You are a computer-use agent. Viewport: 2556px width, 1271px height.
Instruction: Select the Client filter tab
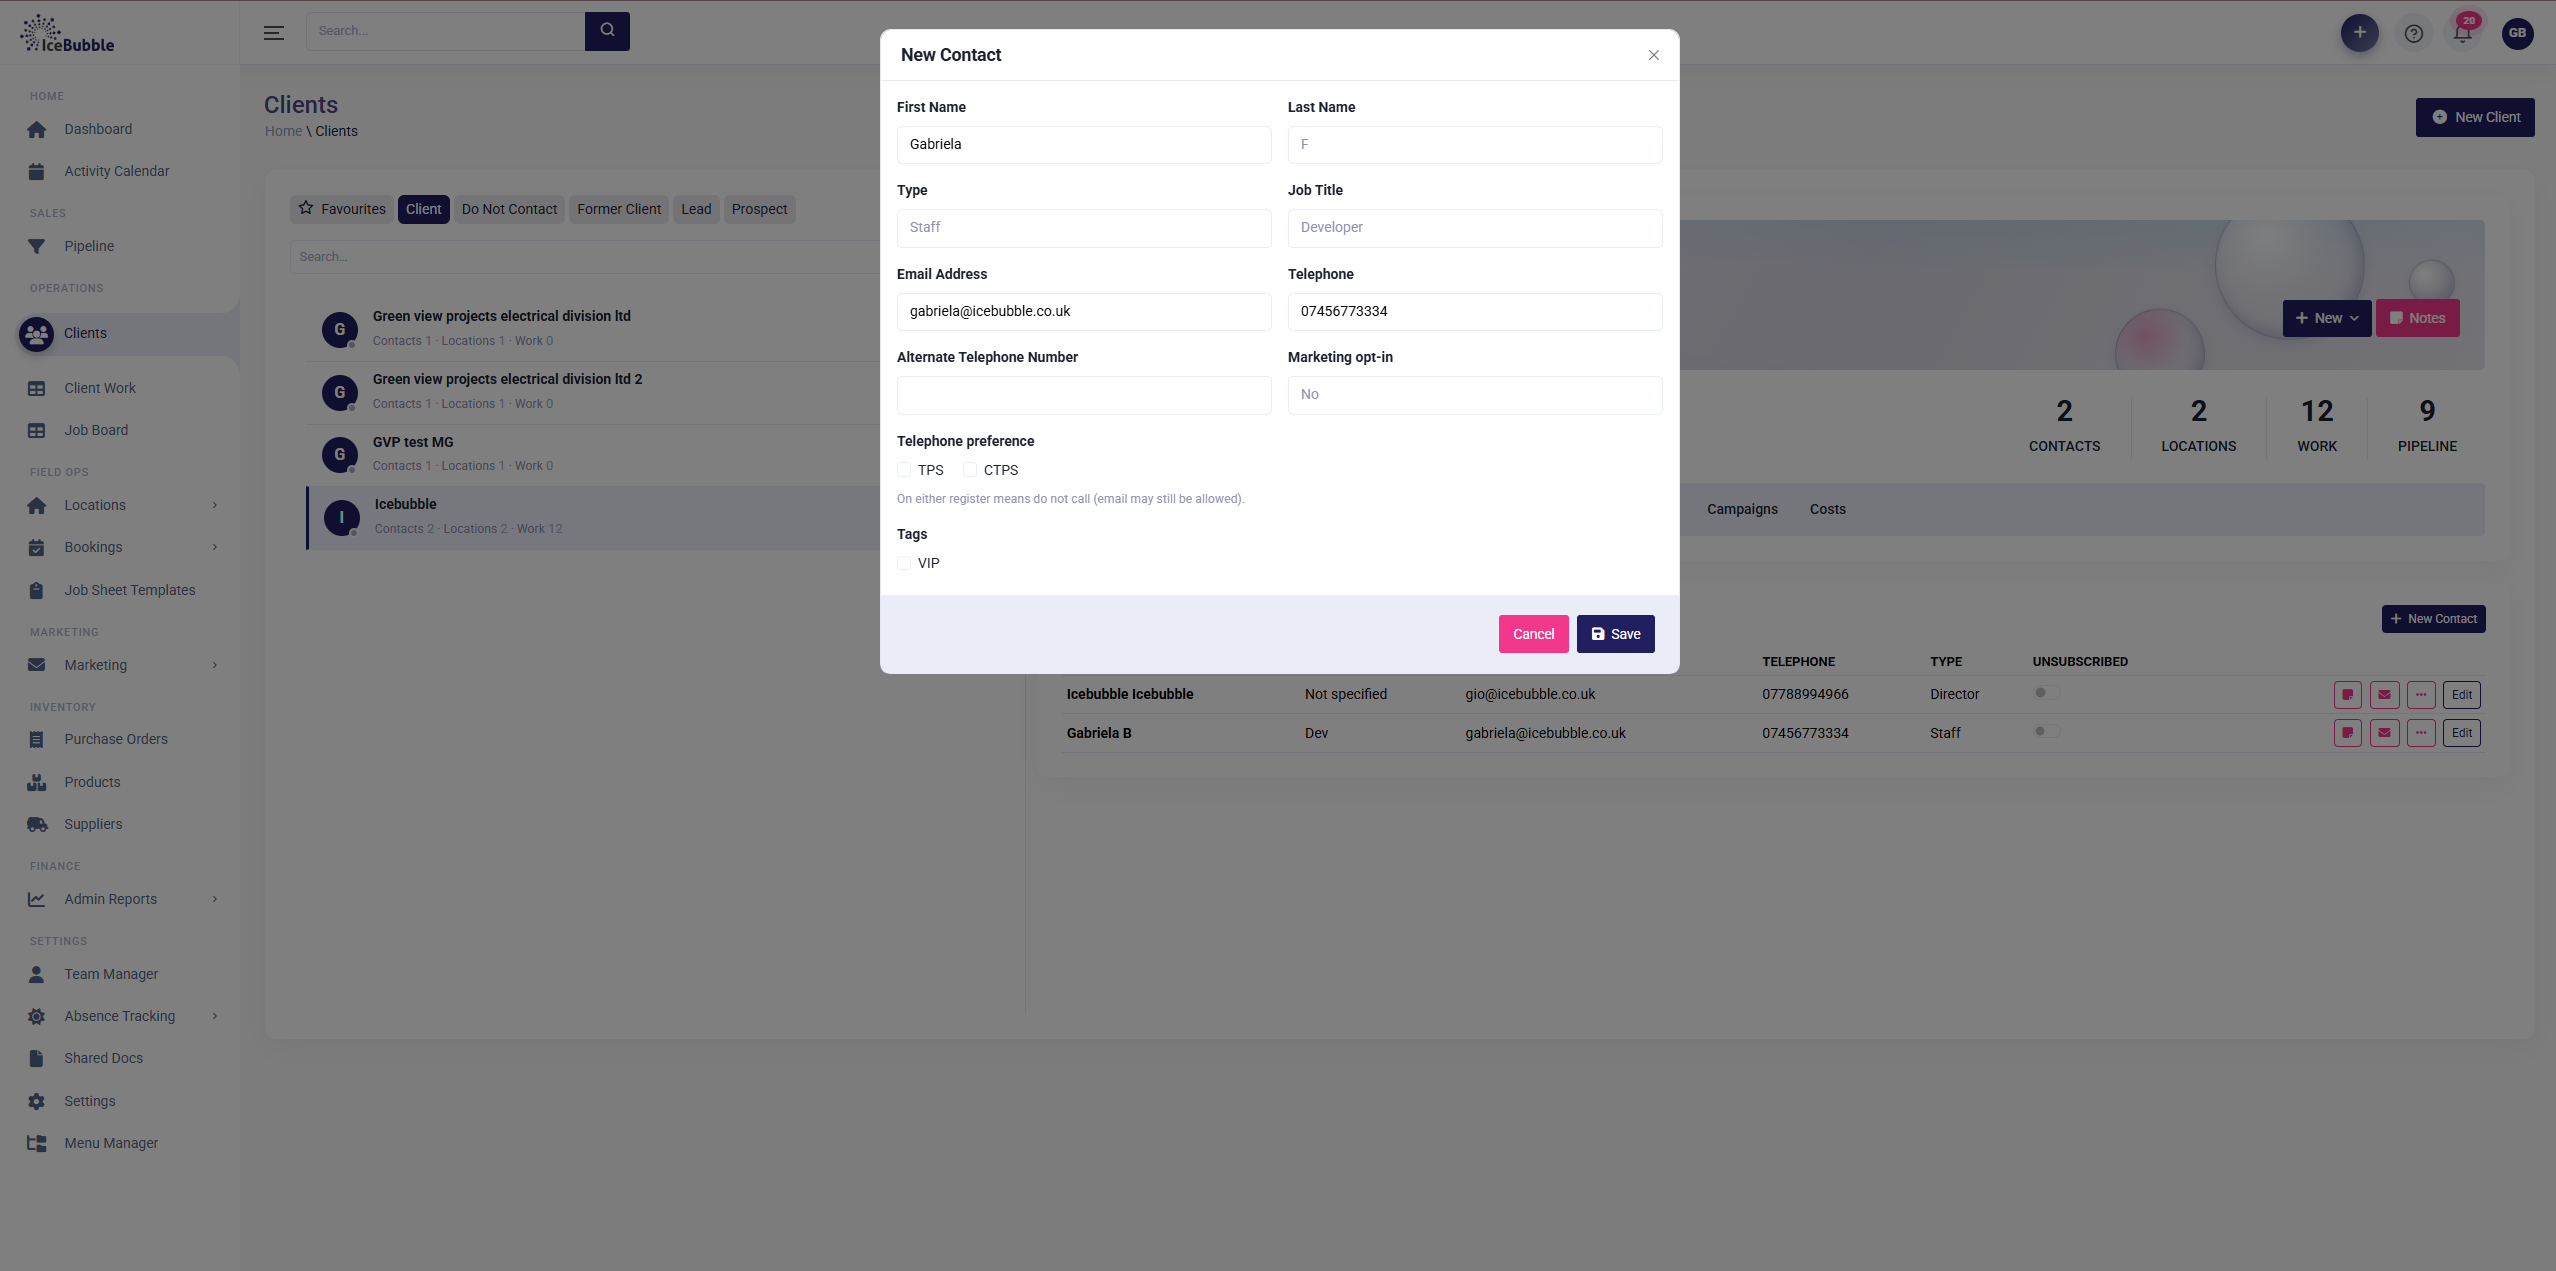(423, 210)
